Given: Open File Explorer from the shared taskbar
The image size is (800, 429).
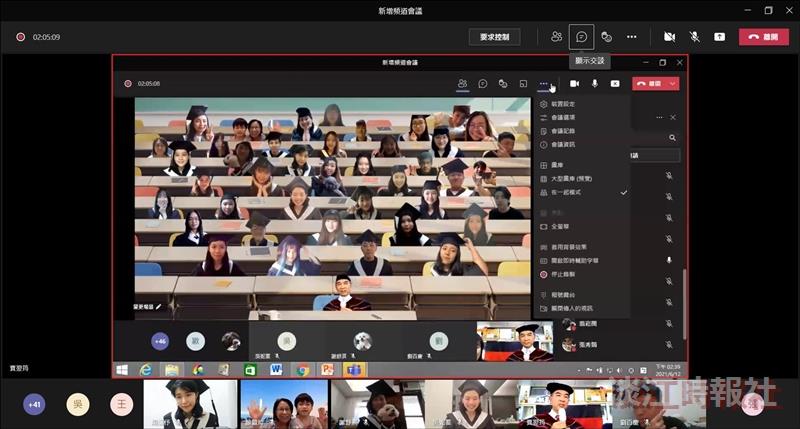Looking at the screenshot, I should (172, 370).
